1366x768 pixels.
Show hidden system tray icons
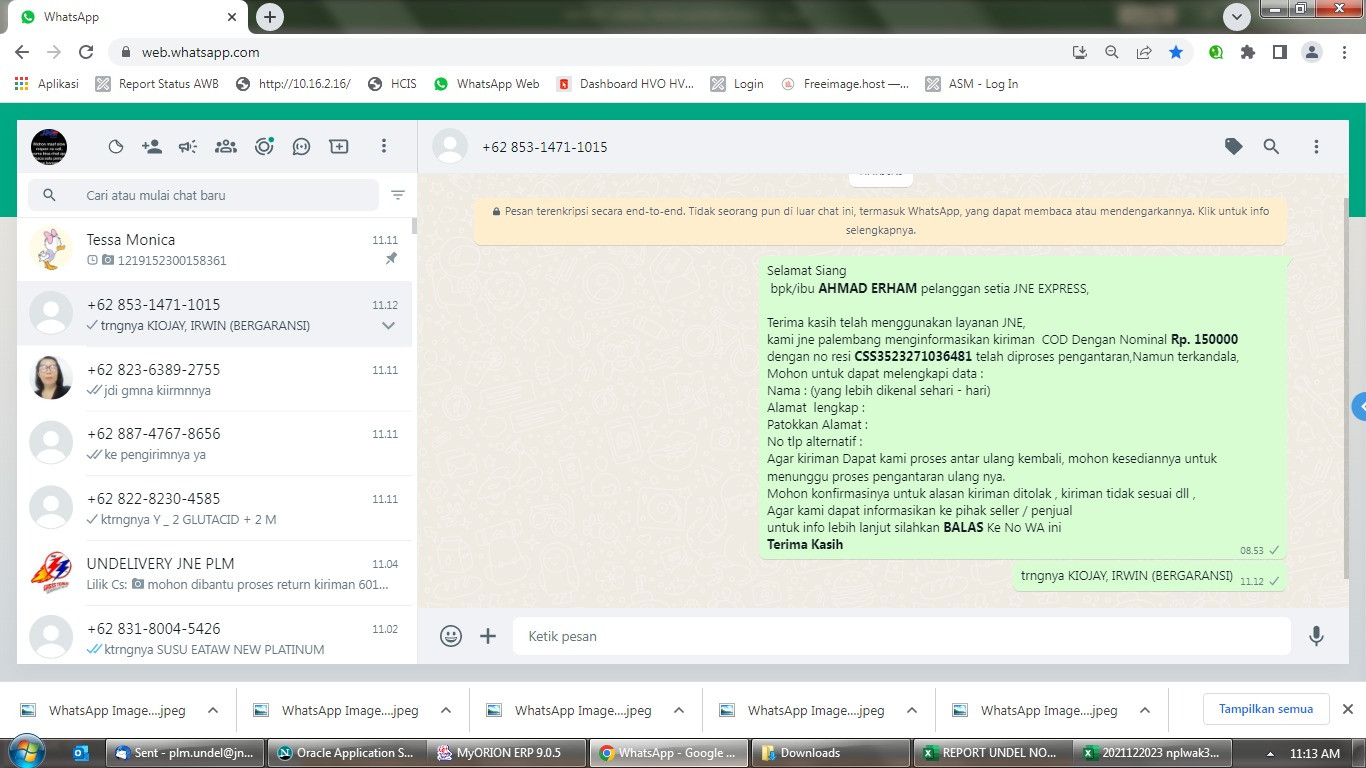pyautogui.click(x=1270, y=754)
